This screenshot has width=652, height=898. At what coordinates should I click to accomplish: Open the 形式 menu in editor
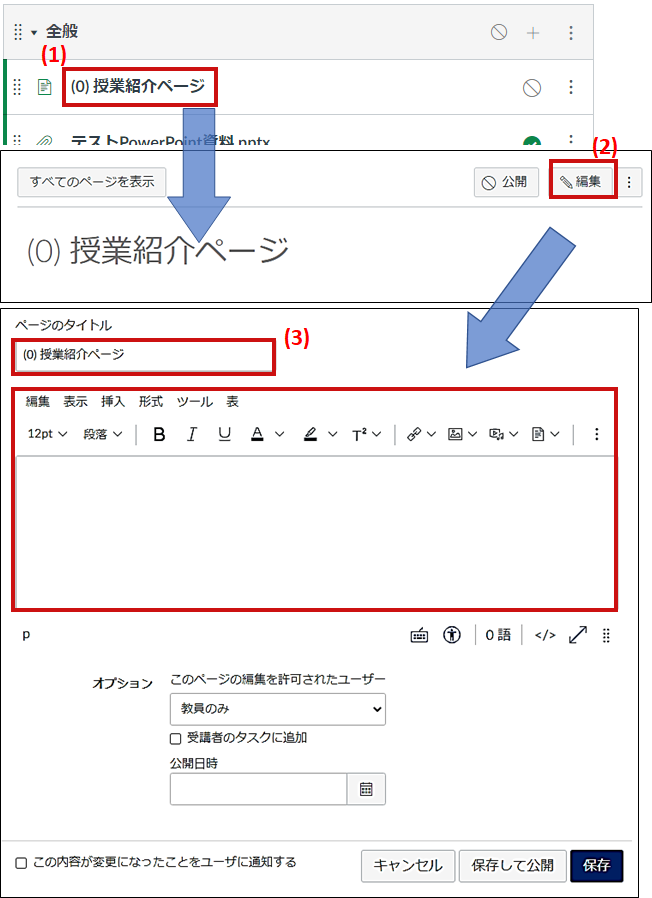(x=151, y=402)
